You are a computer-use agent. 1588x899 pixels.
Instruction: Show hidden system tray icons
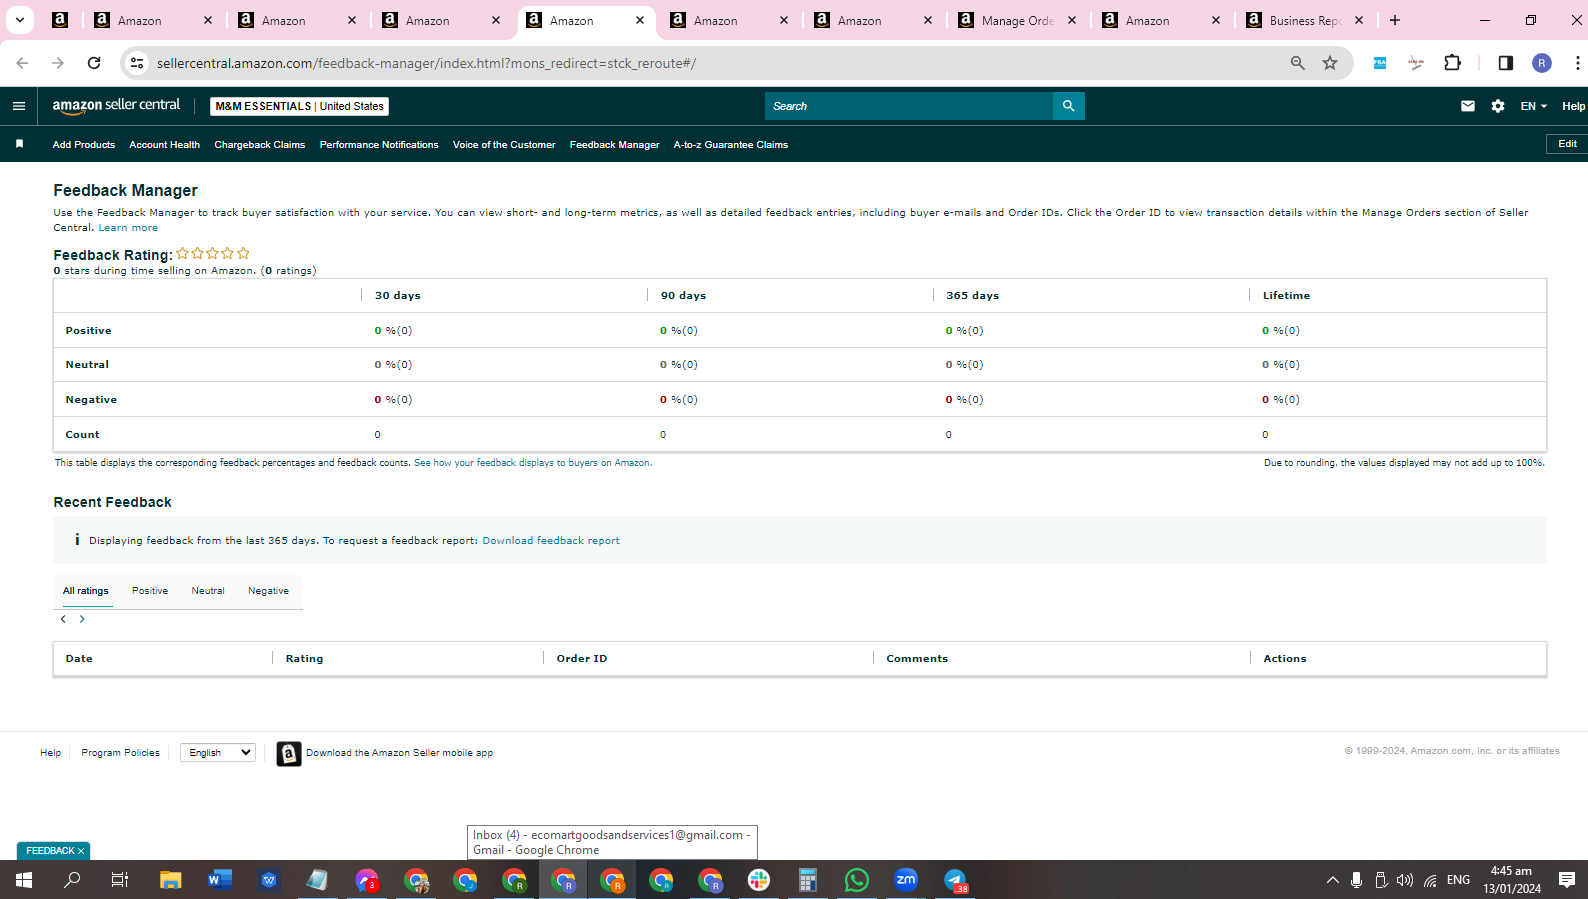(x=1332, y=880)
